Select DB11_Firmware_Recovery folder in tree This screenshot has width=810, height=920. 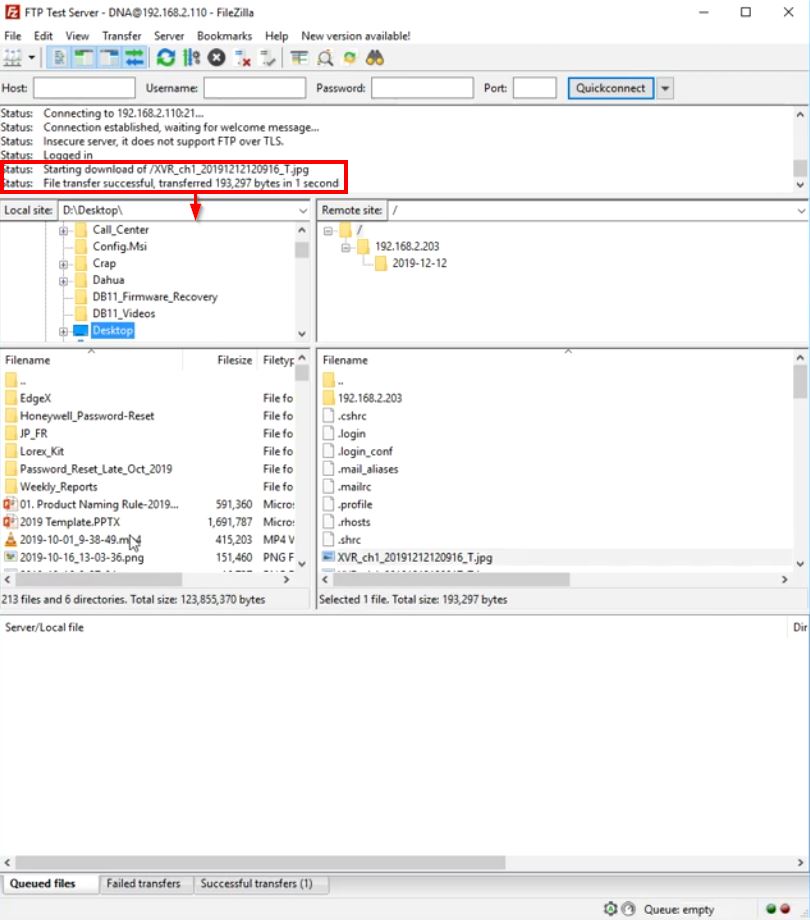[x=155, y=297]
